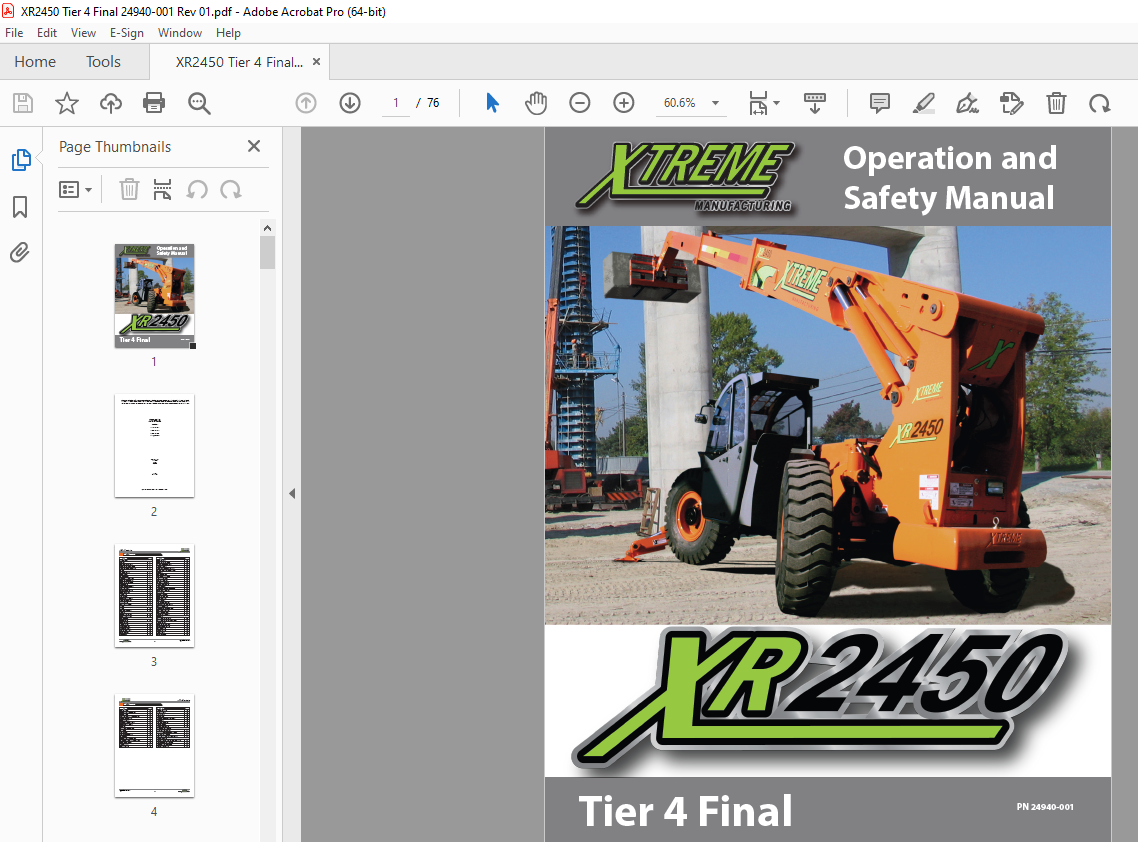
Task: Open the Edit menu
Action: point(46,33)
